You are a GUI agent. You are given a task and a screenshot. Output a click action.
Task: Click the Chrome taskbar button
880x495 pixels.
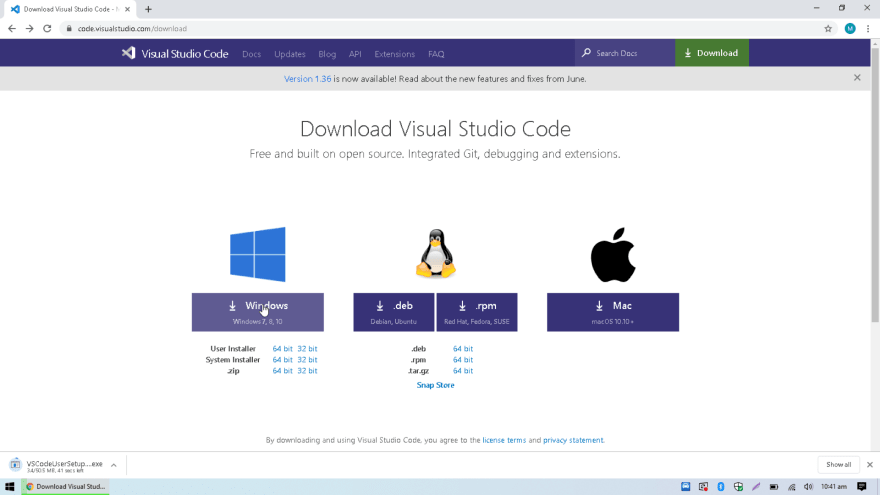(x=66, y=487)
